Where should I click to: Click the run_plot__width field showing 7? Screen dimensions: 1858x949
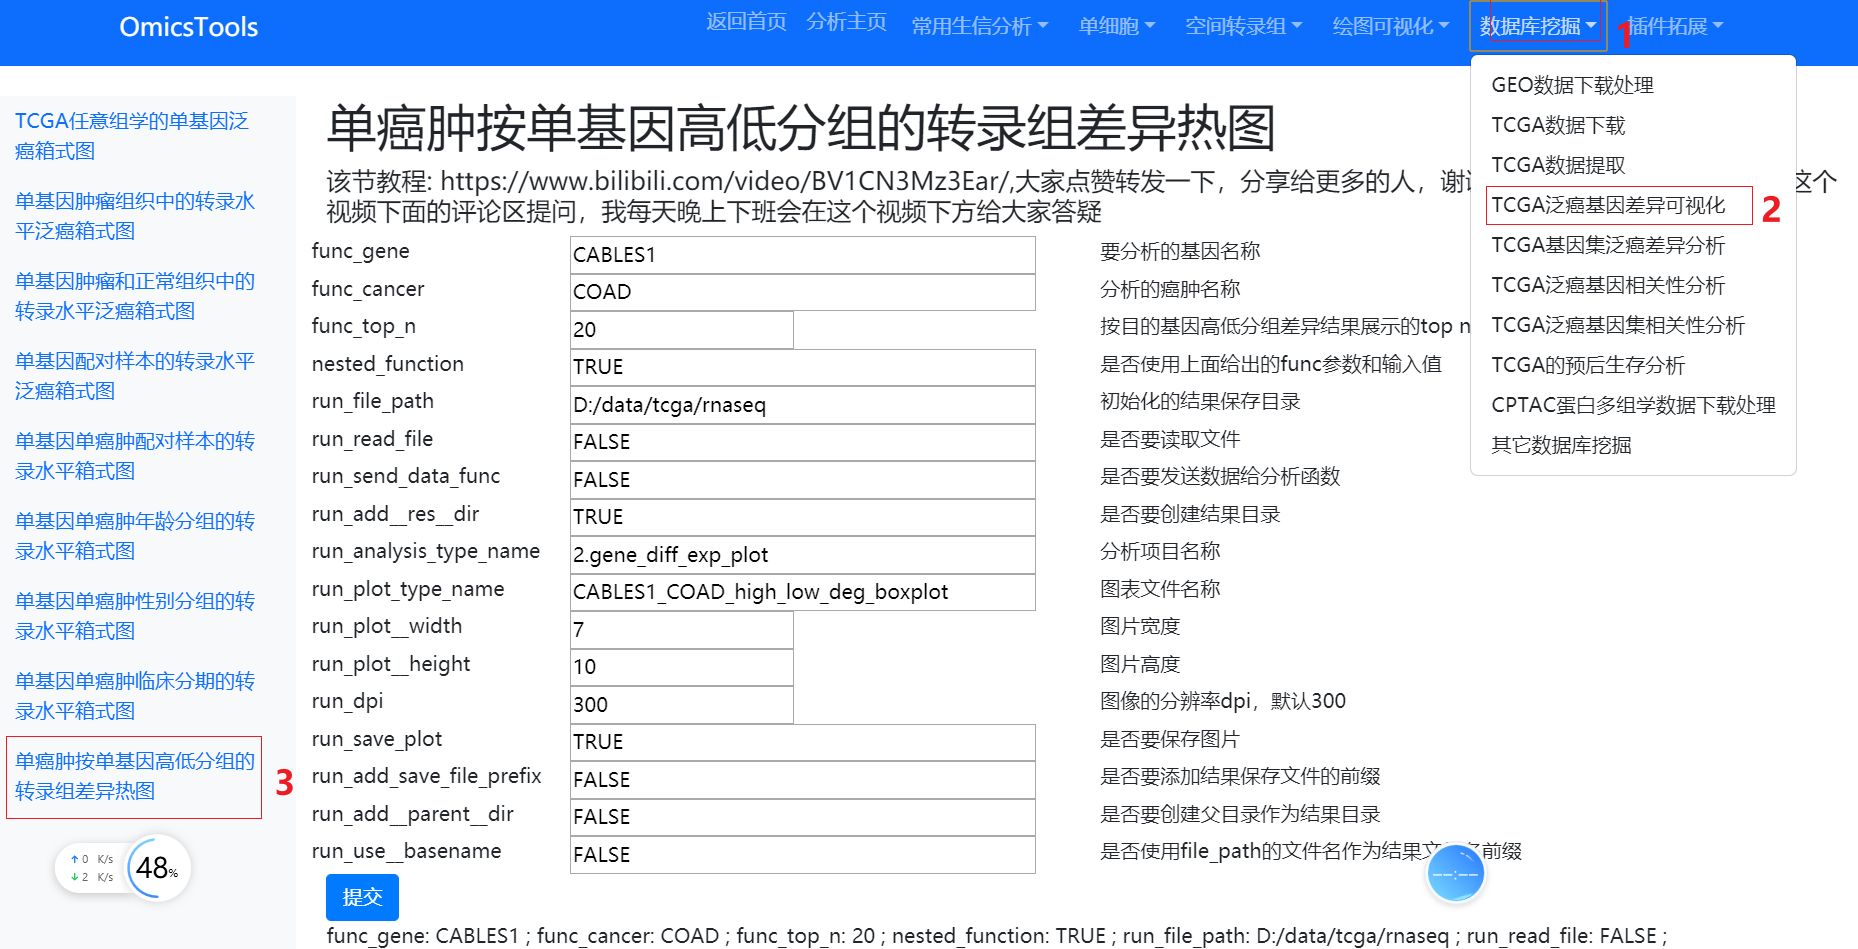681,630
